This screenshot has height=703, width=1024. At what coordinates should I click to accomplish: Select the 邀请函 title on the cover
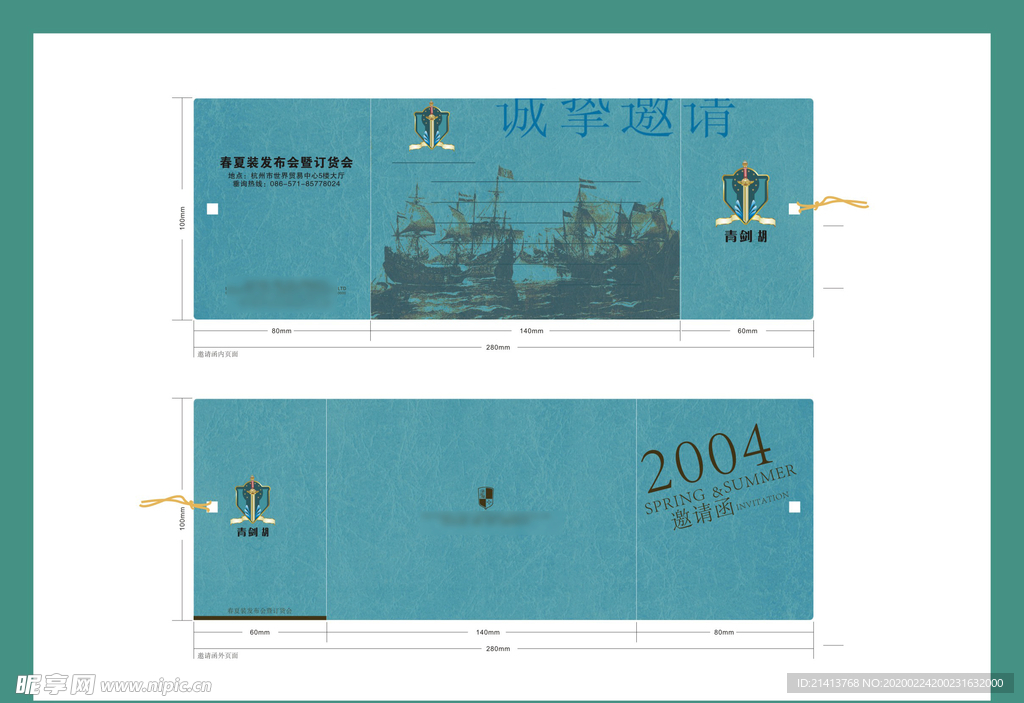[x=703, y=514]
